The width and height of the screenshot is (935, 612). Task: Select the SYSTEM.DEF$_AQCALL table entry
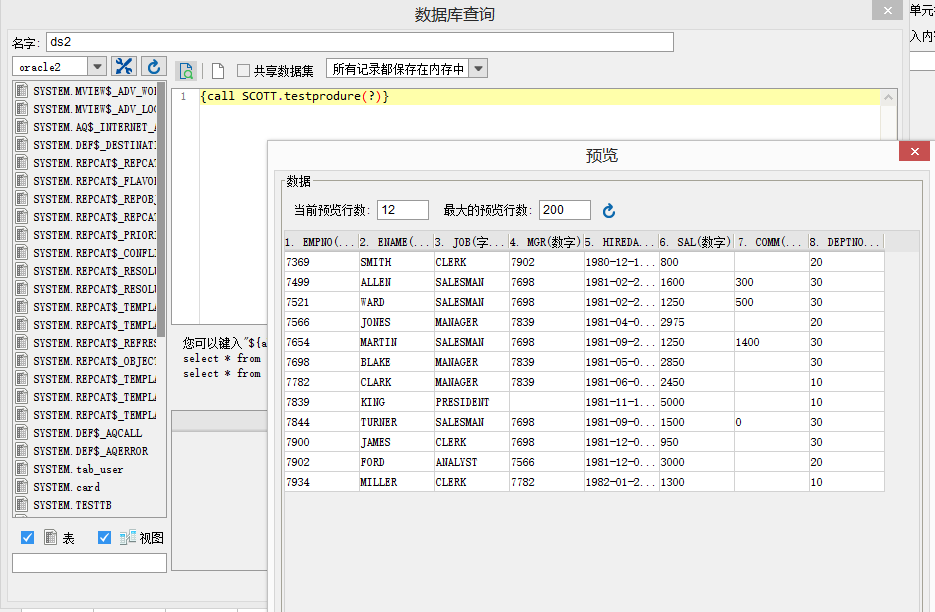coord(88,433)
